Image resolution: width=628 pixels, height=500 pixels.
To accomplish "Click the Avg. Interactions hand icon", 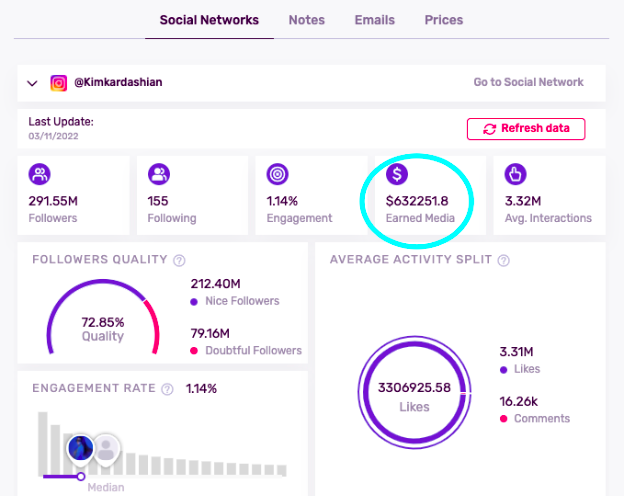I will 516,175.
